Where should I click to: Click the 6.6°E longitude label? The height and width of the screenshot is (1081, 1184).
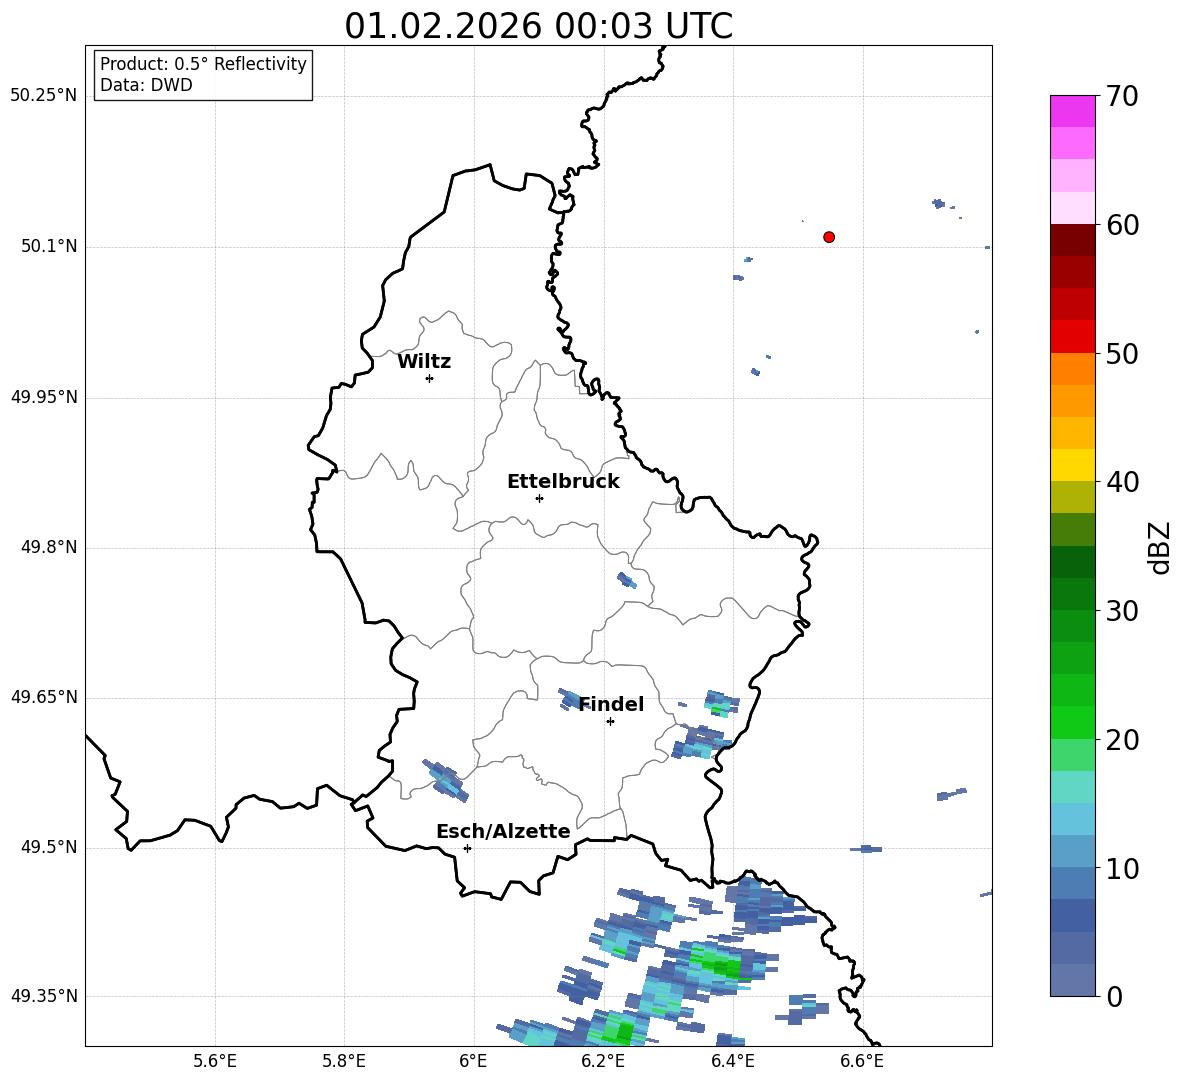(862, 1061)
